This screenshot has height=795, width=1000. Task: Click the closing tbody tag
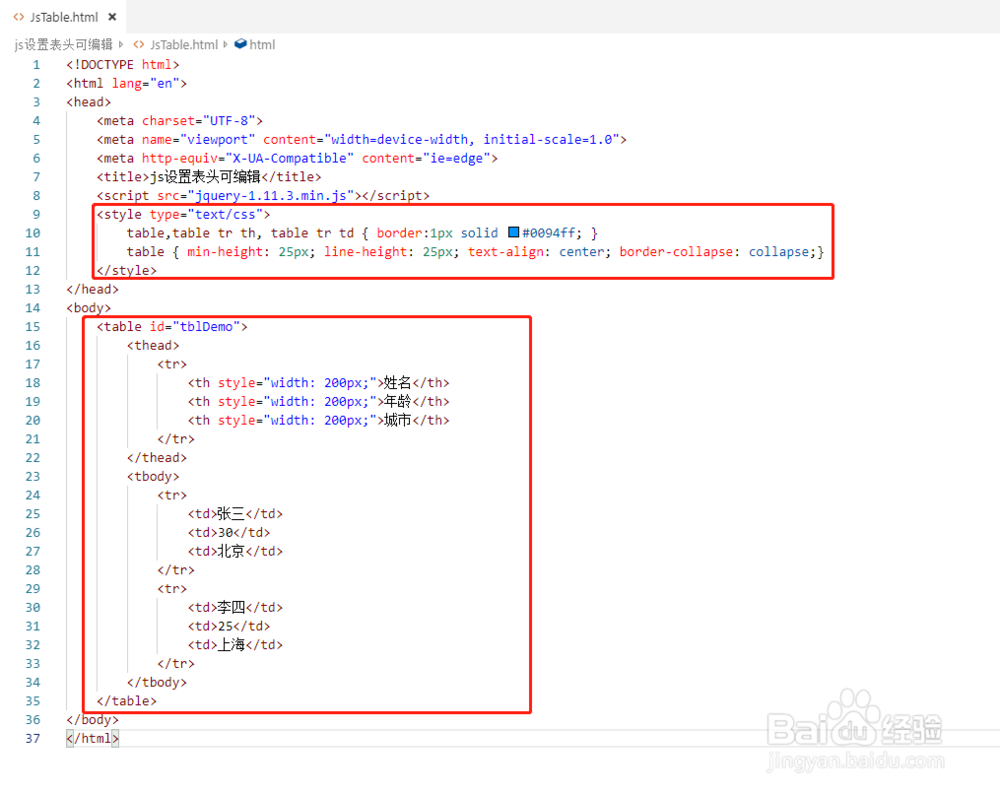(157, 683)
